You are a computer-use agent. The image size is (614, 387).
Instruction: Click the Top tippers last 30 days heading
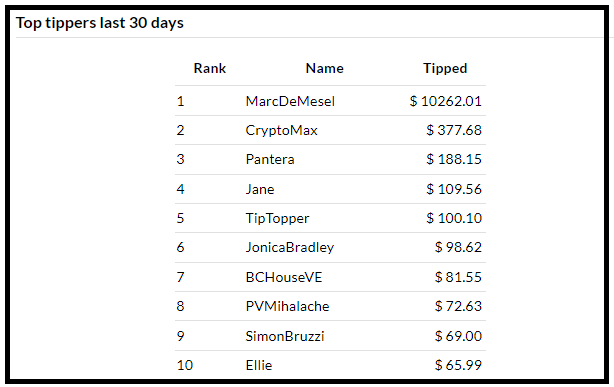(x=99, y=23)
